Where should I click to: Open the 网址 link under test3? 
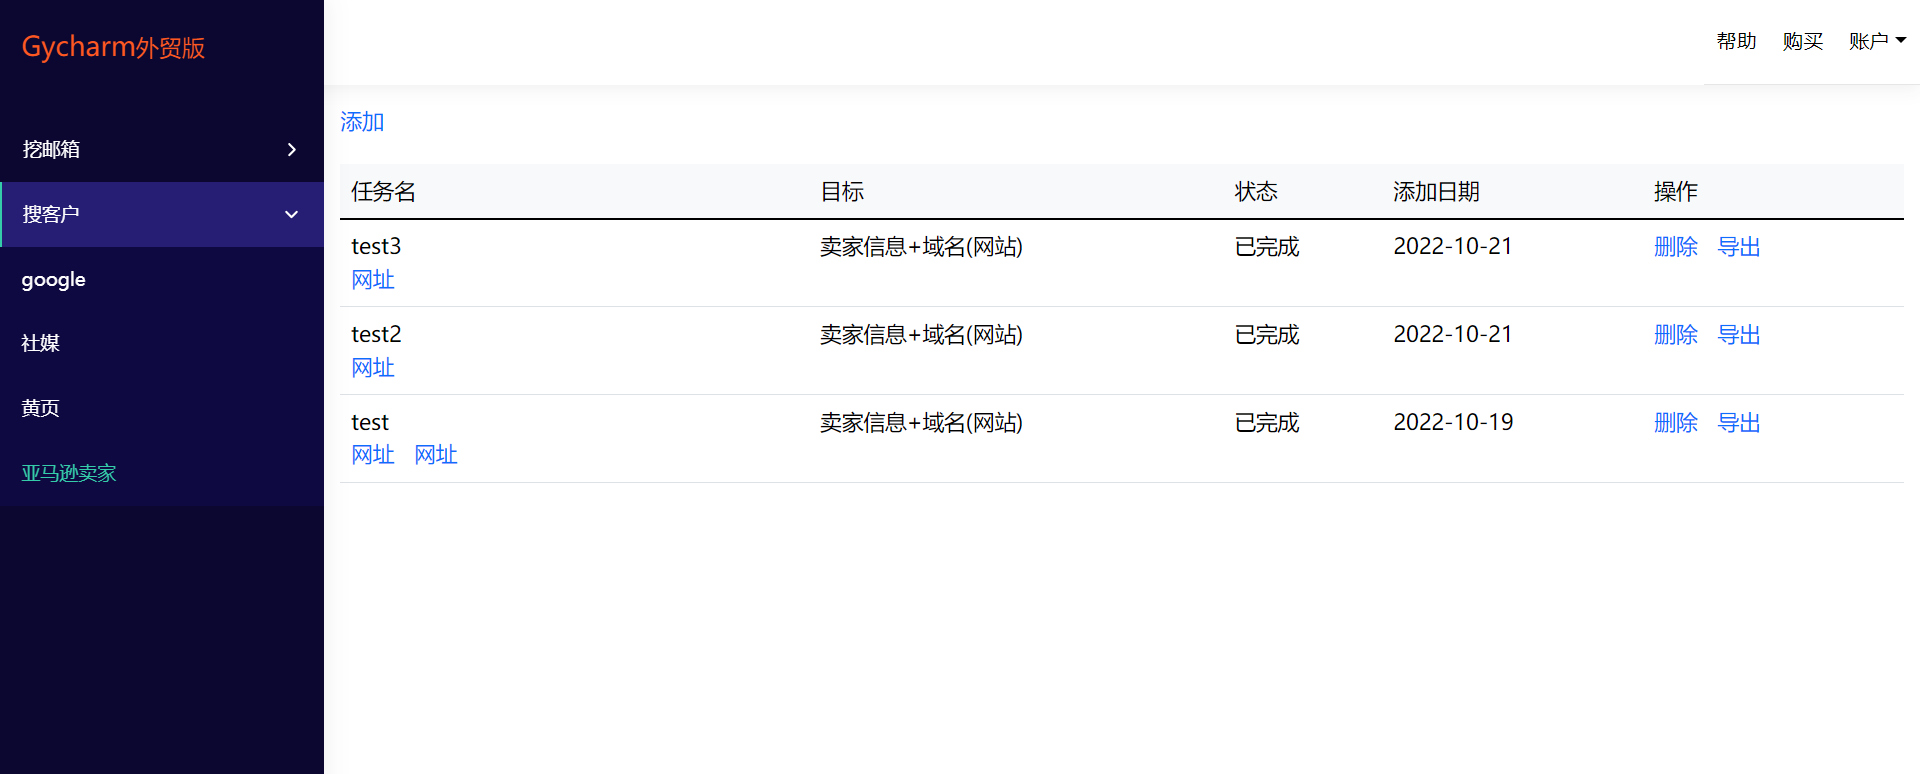pyautogui.click(x=373, y=280)
